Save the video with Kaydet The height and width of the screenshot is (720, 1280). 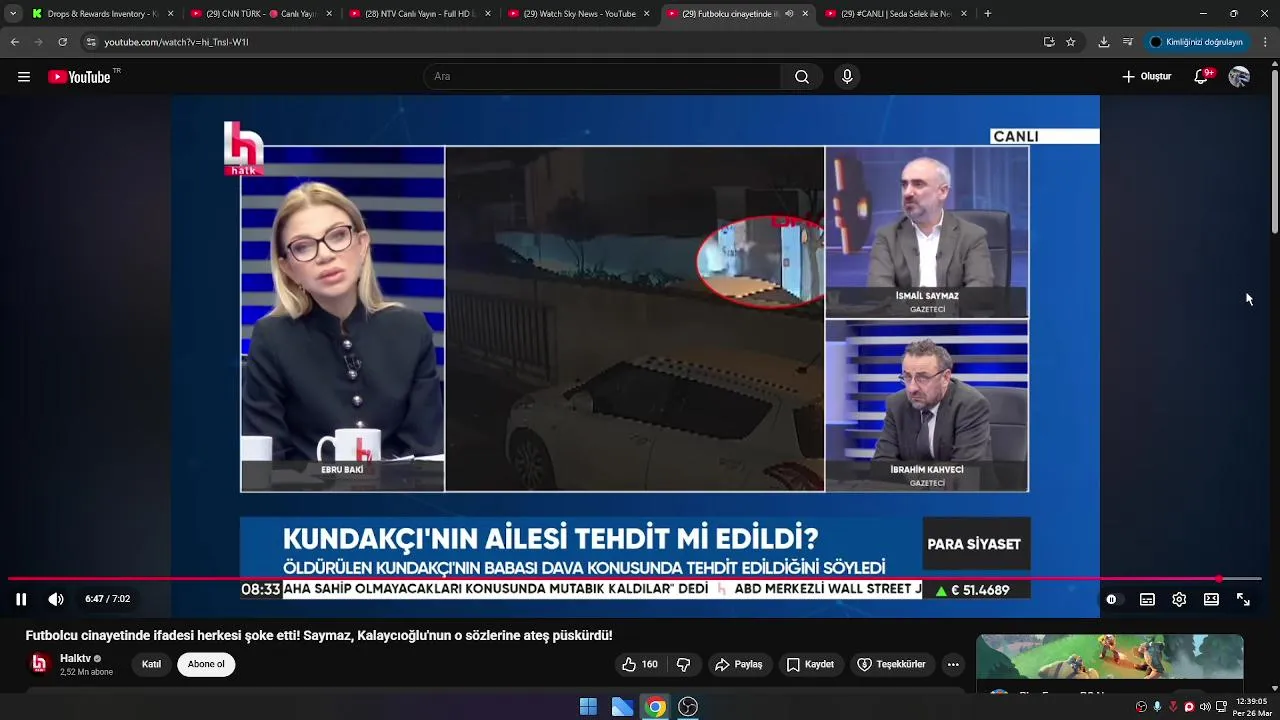coord(810,664)
